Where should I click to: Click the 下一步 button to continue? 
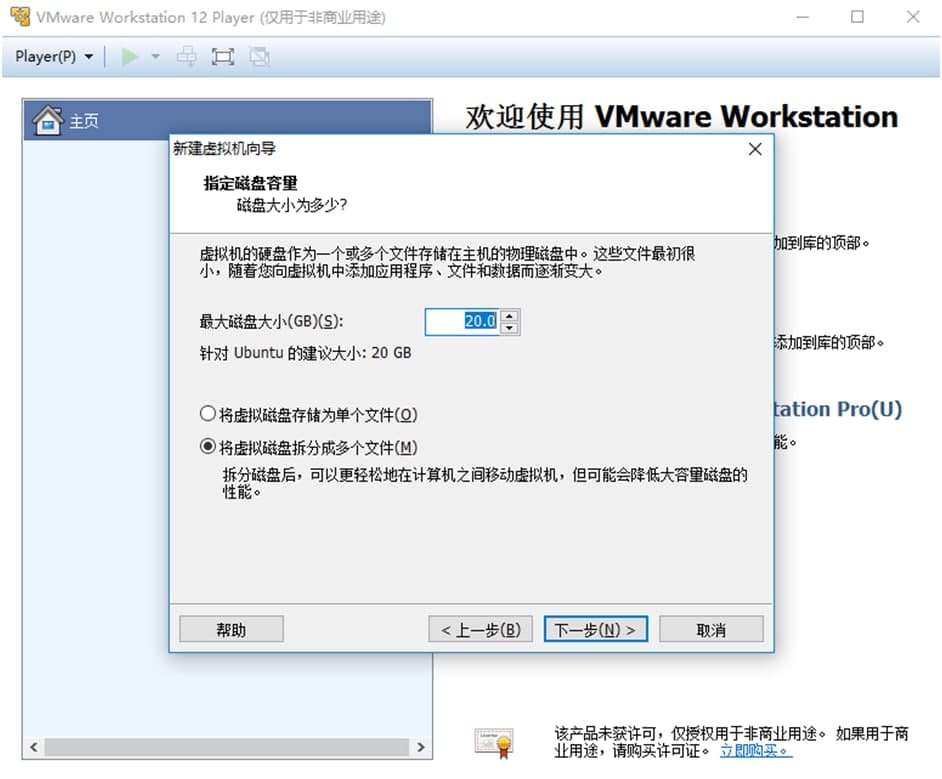(x=595, y=628)
